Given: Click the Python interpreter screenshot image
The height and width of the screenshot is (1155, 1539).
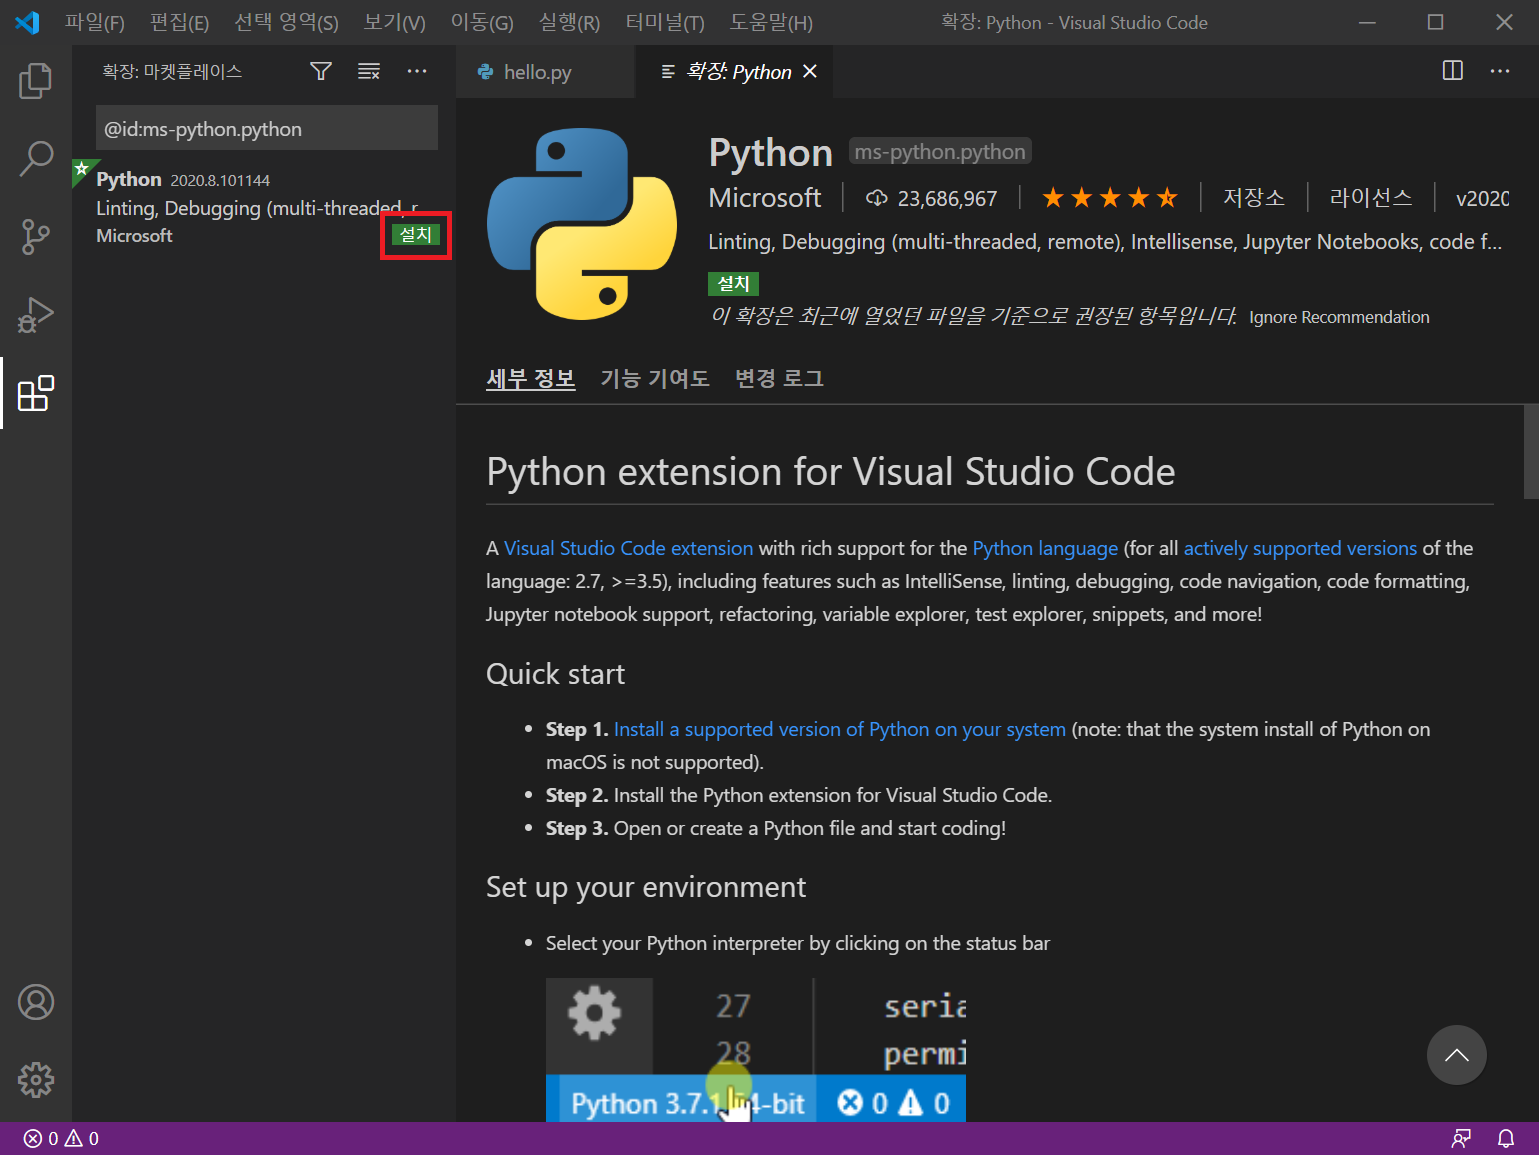Looking at the screenshot, I should click(x=756, y=1049).
